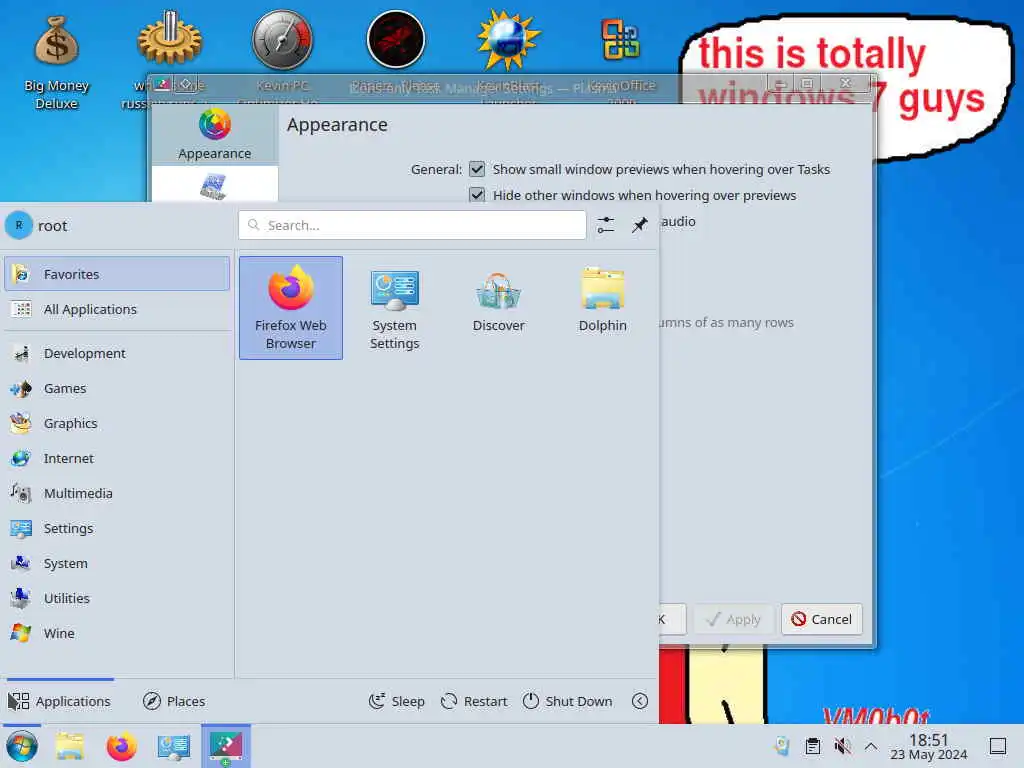Viewport: 1024px width, 768px height.
Task: Open System Settings from Favorites grid
Action: (x=394, y=308)
